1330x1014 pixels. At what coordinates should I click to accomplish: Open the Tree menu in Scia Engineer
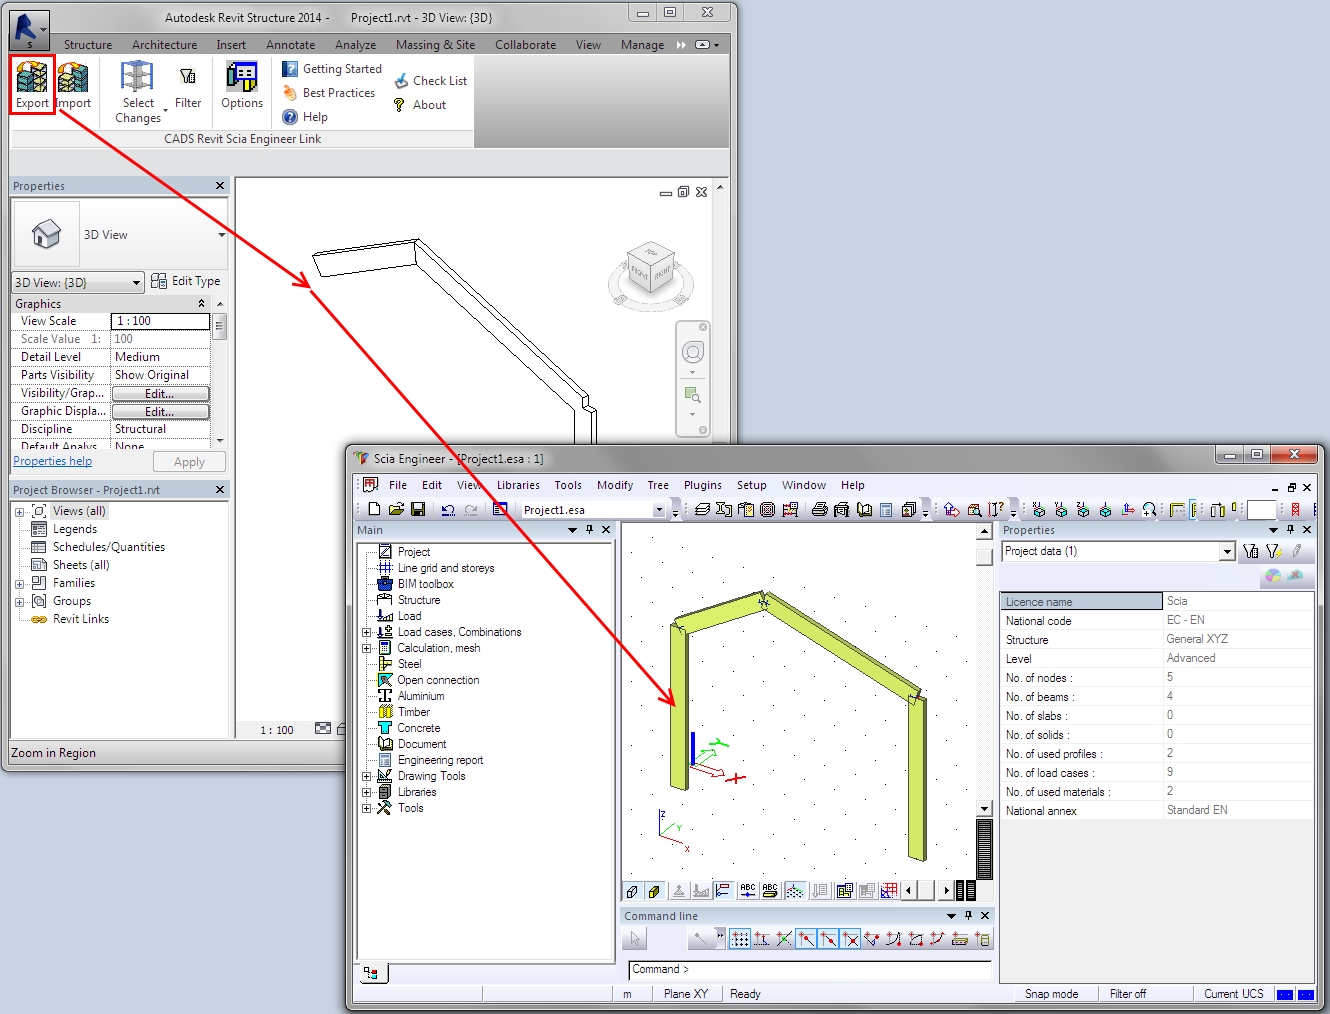tap(657, 485)
